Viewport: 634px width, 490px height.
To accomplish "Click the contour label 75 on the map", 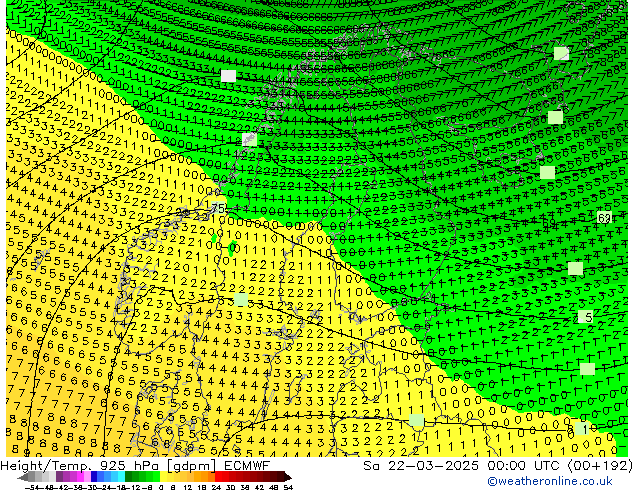I will tap(218, 209).
